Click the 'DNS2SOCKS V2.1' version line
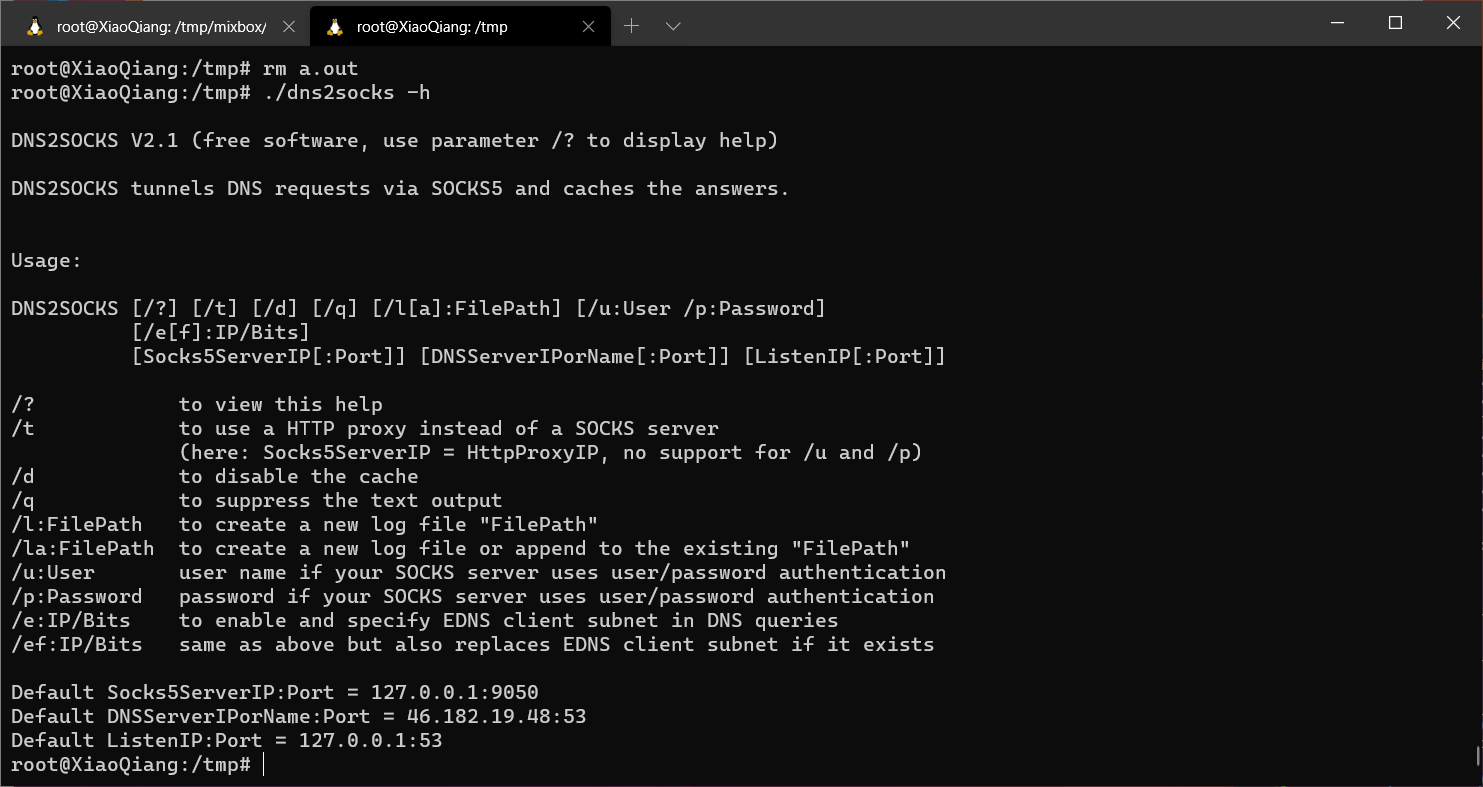 94,141
